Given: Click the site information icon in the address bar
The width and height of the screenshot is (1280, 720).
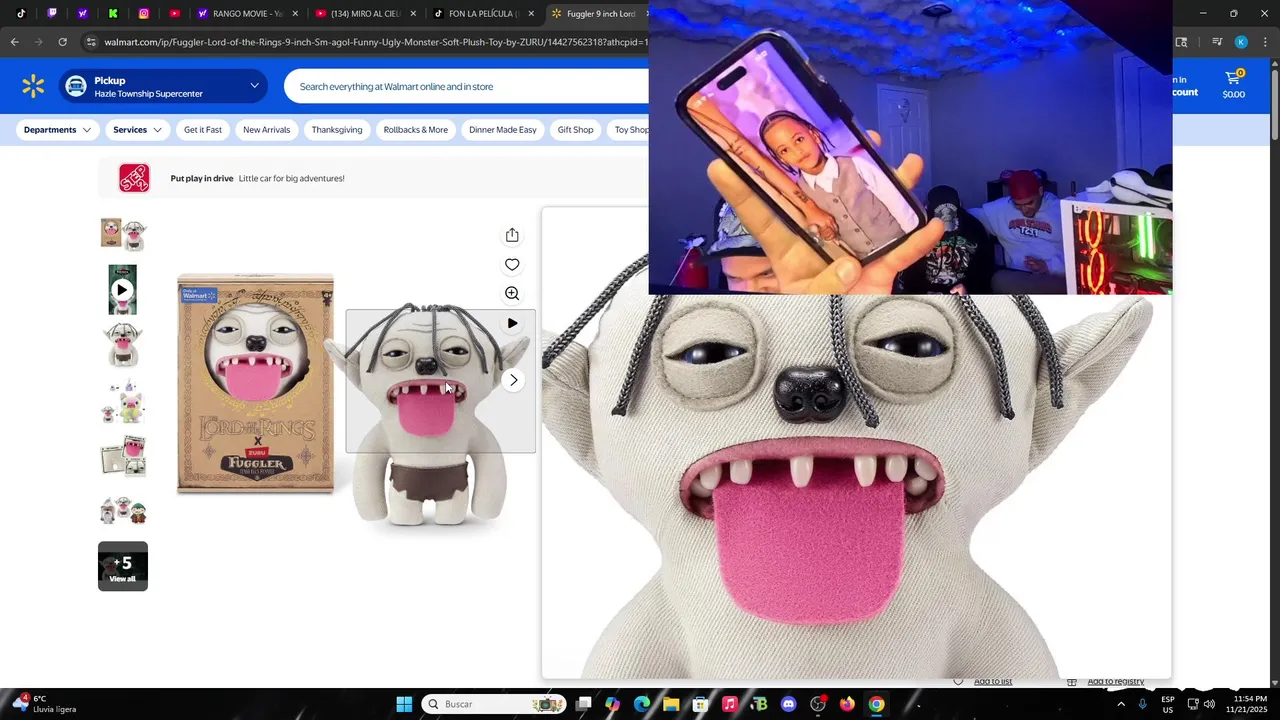Looking at the screenshot, I should (x=91, y=42).
